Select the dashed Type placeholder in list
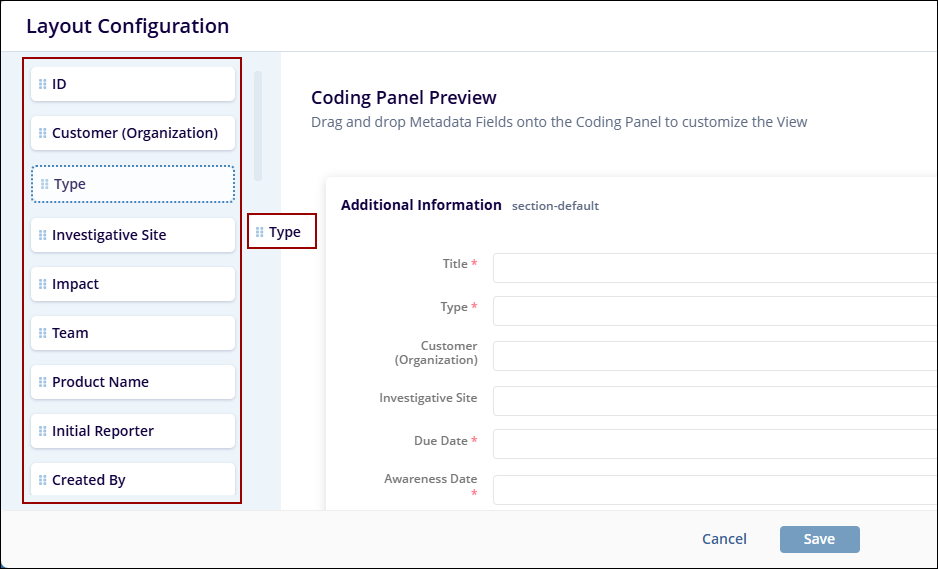This screenshot has width=938, height=569. pos(133,184)
